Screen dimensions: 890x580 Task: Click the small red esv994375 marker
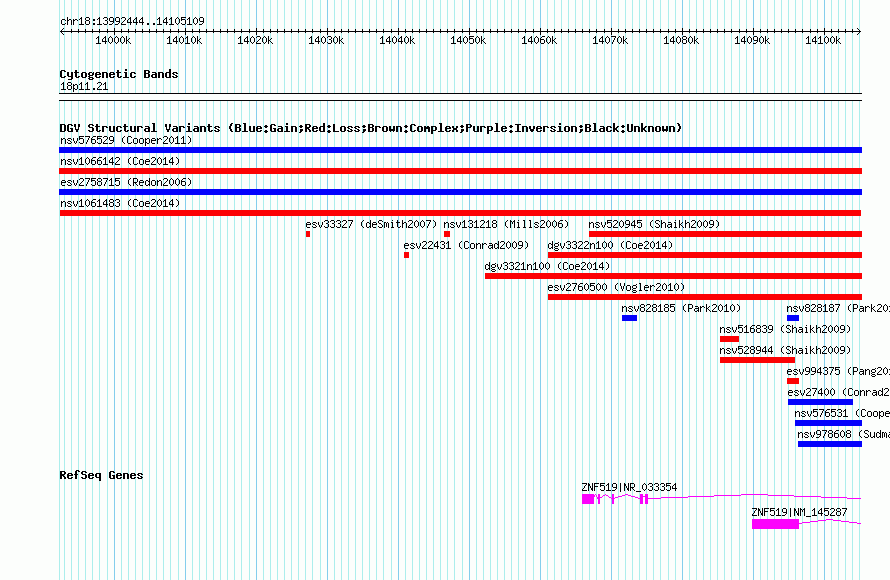coord(793,381)
